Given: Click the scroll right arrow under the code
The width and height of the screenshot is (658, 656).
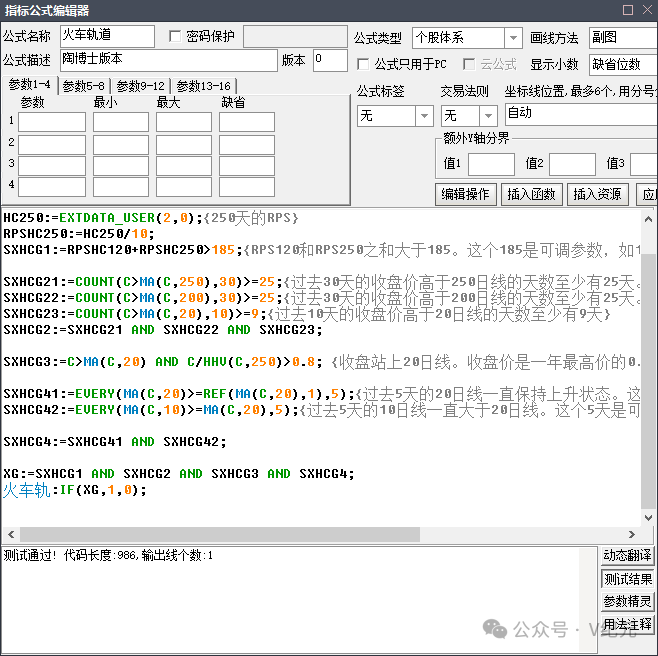Looking at the screenshot, I should (632, 534).
